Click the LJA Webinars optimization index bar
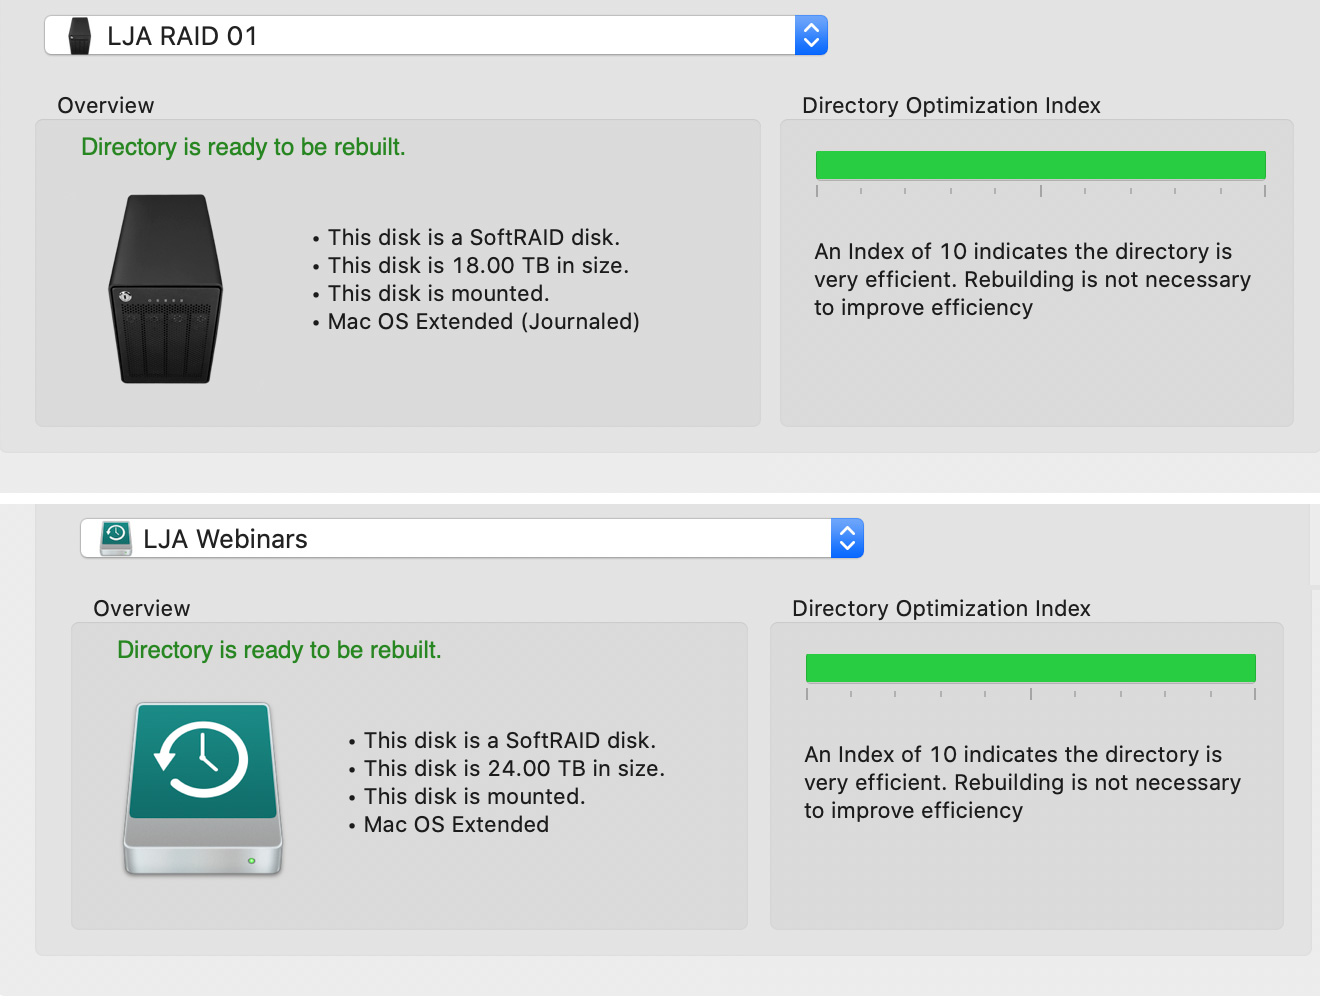This screenshot has width=1320, height=1000. [x=1031, y=668]
